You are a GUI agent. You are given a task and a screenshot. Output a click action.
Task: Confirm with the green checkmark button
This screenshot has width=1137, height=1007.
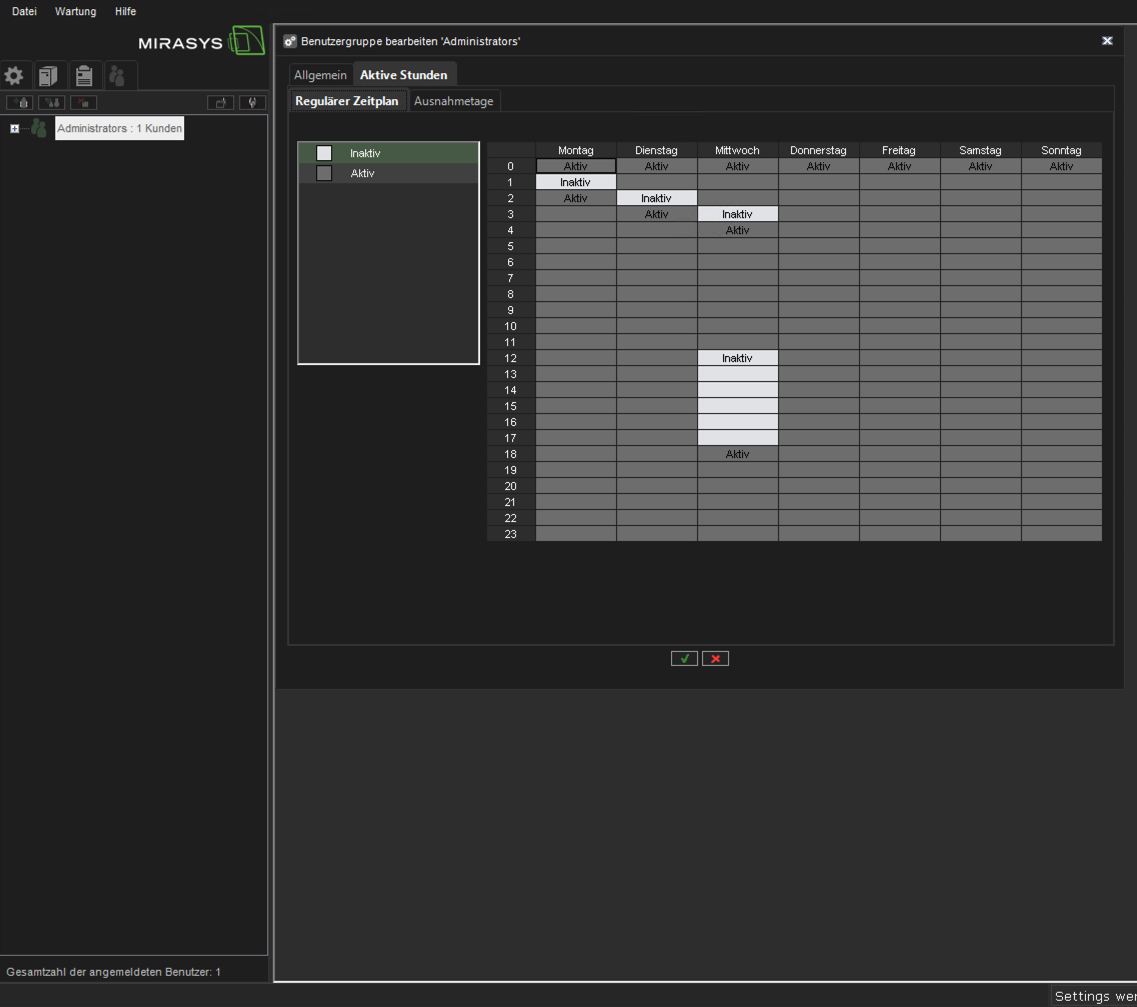684,658
